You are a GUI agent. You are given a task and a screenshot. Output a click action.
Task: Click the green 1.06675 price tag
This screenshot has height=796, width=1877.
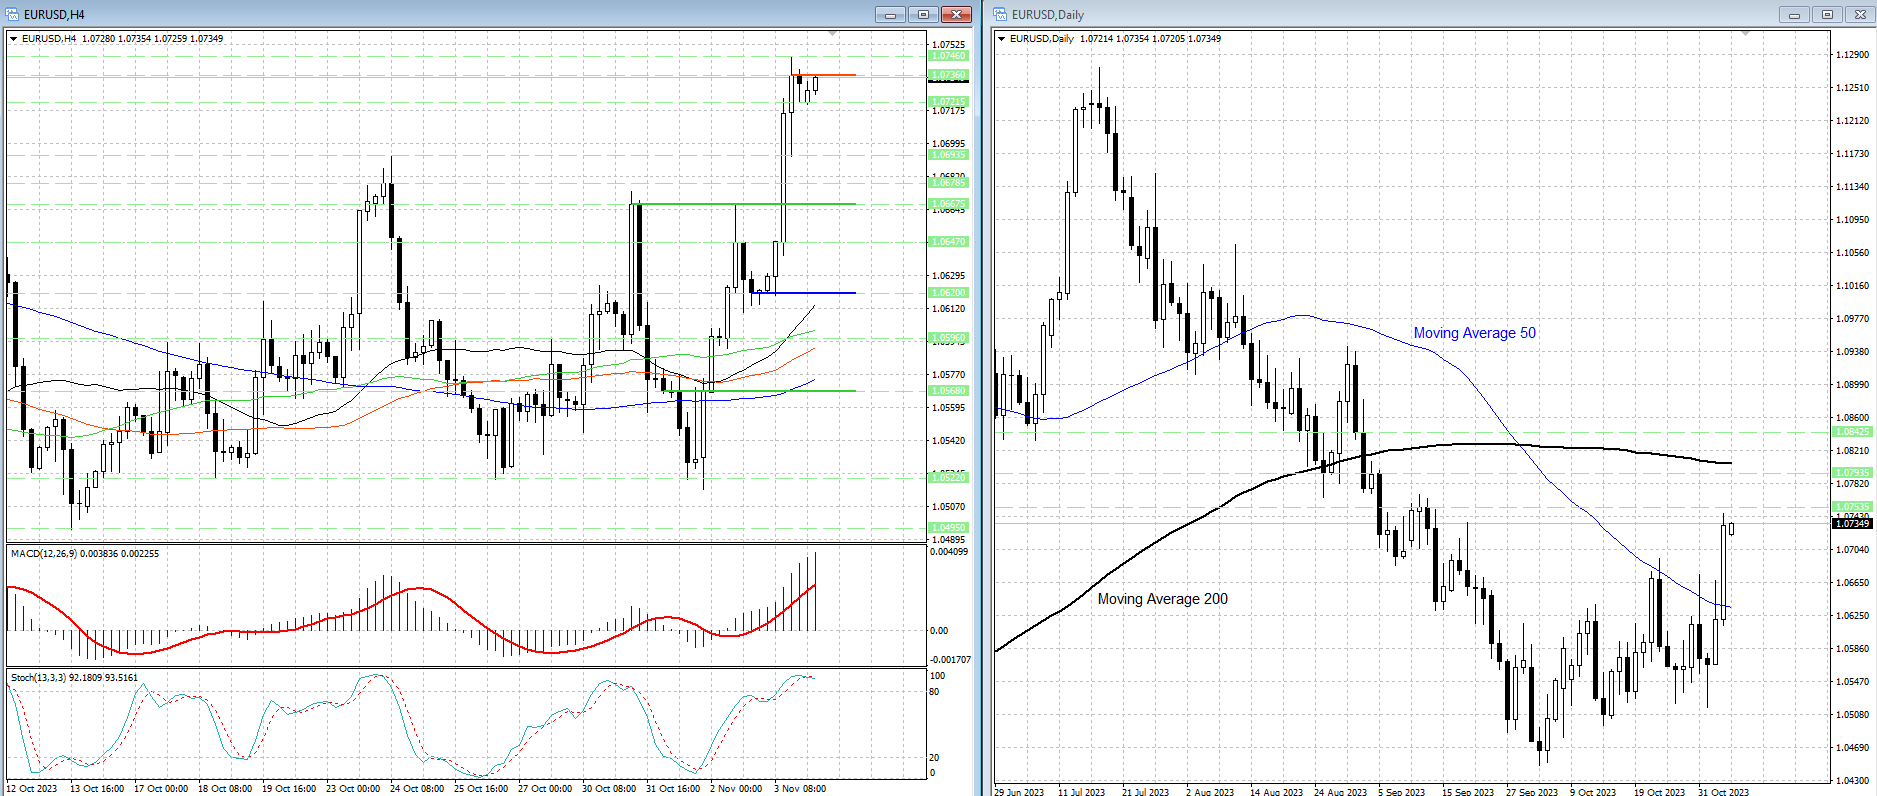pos(949,204)
